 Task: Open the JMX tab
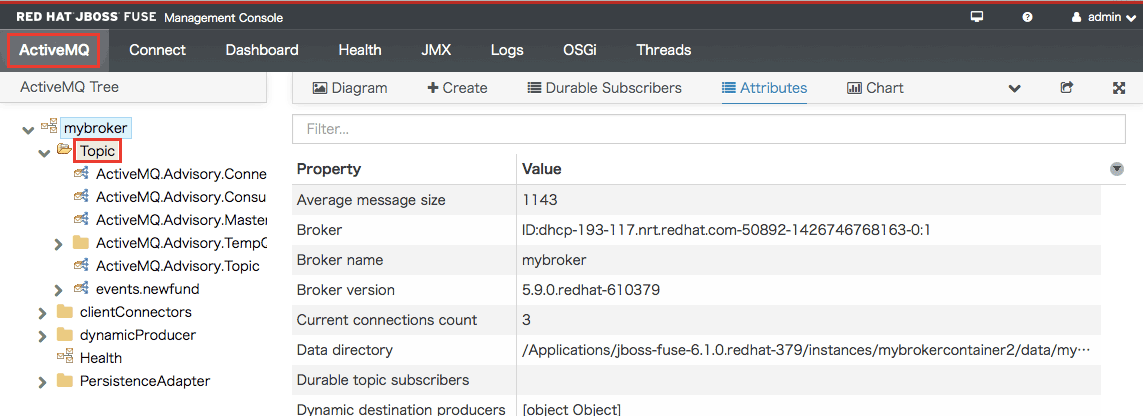click(436, 50)
